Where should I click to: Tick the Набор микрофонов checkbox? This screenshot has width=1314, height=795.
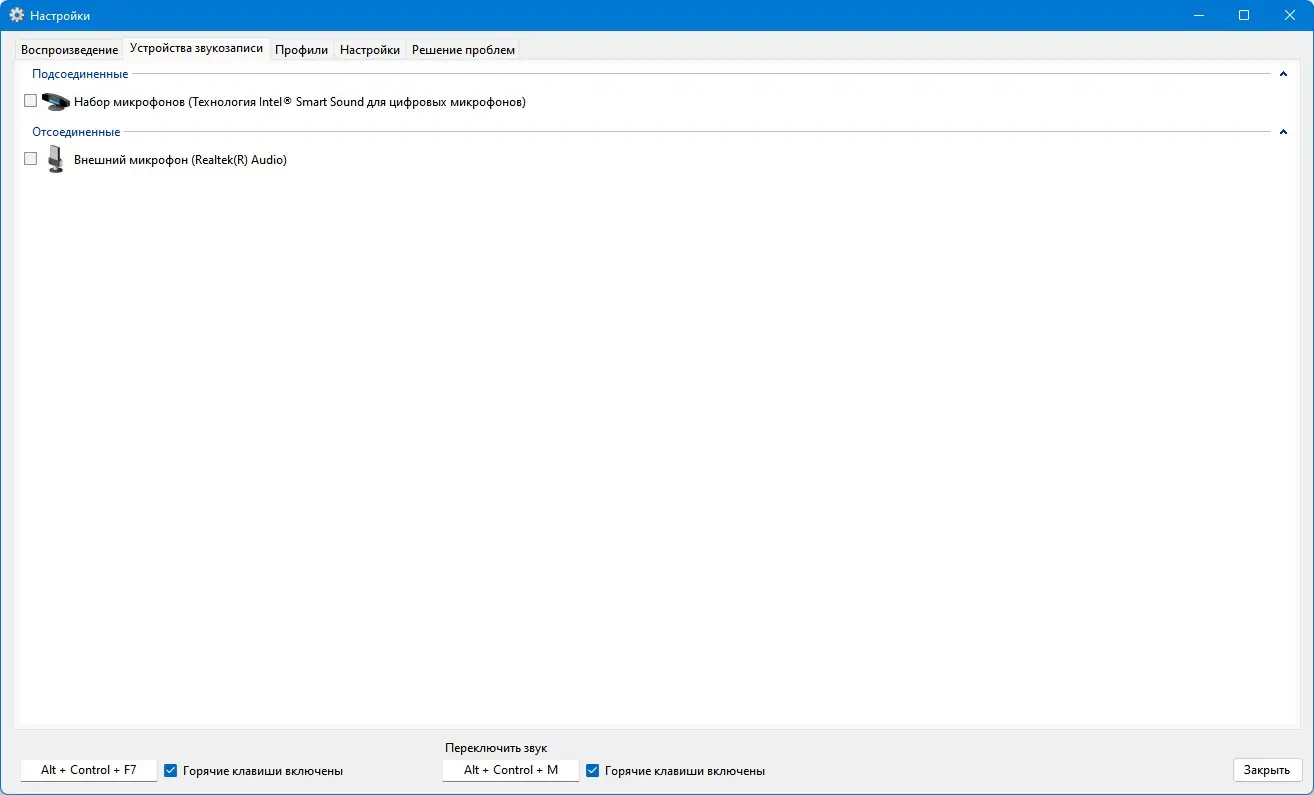(30, 101)
